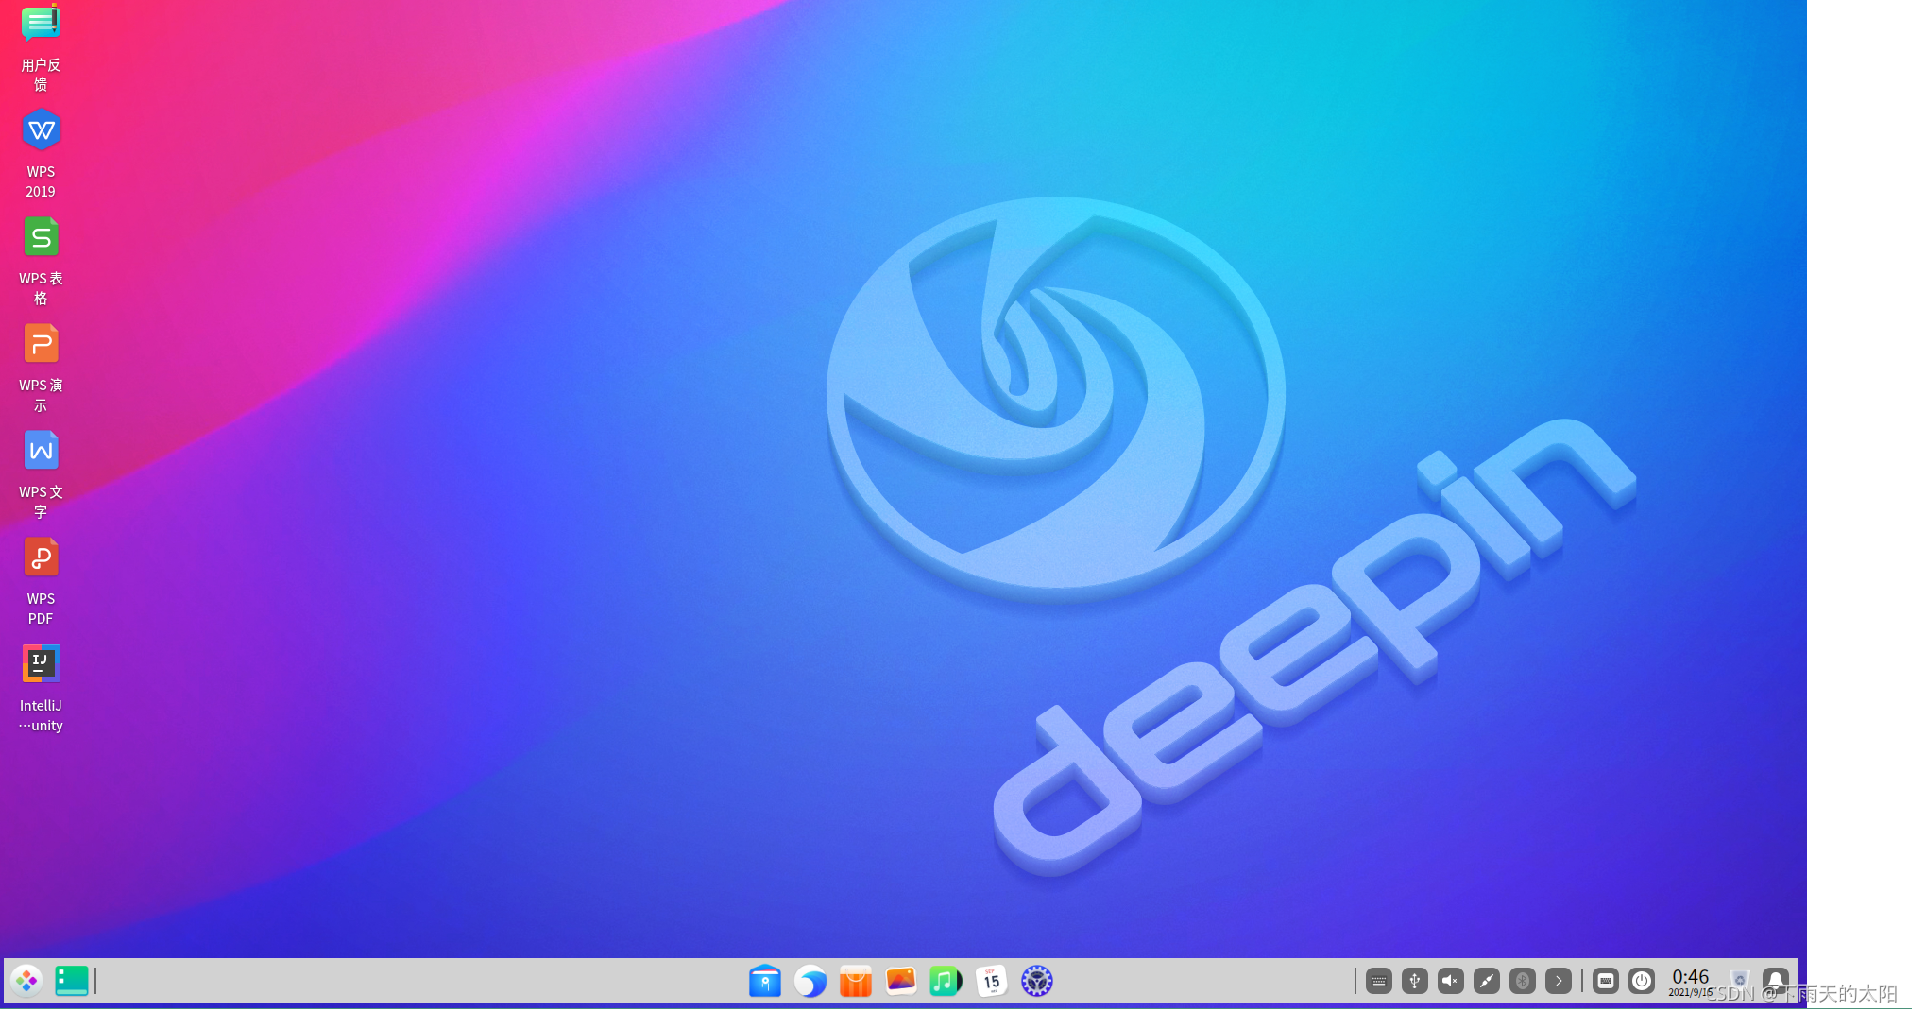
Task: Click the power shutdown icon
Action: 1642,981
